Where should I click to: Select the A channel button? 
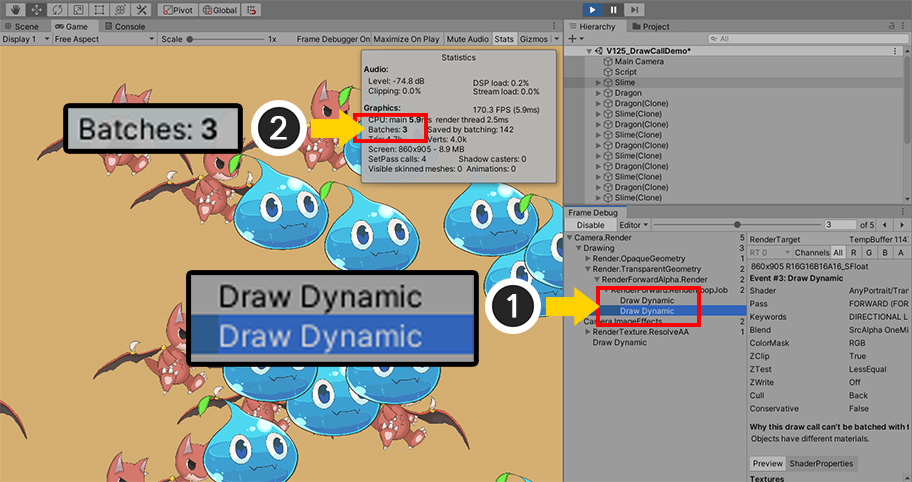[x=900, y=252]
